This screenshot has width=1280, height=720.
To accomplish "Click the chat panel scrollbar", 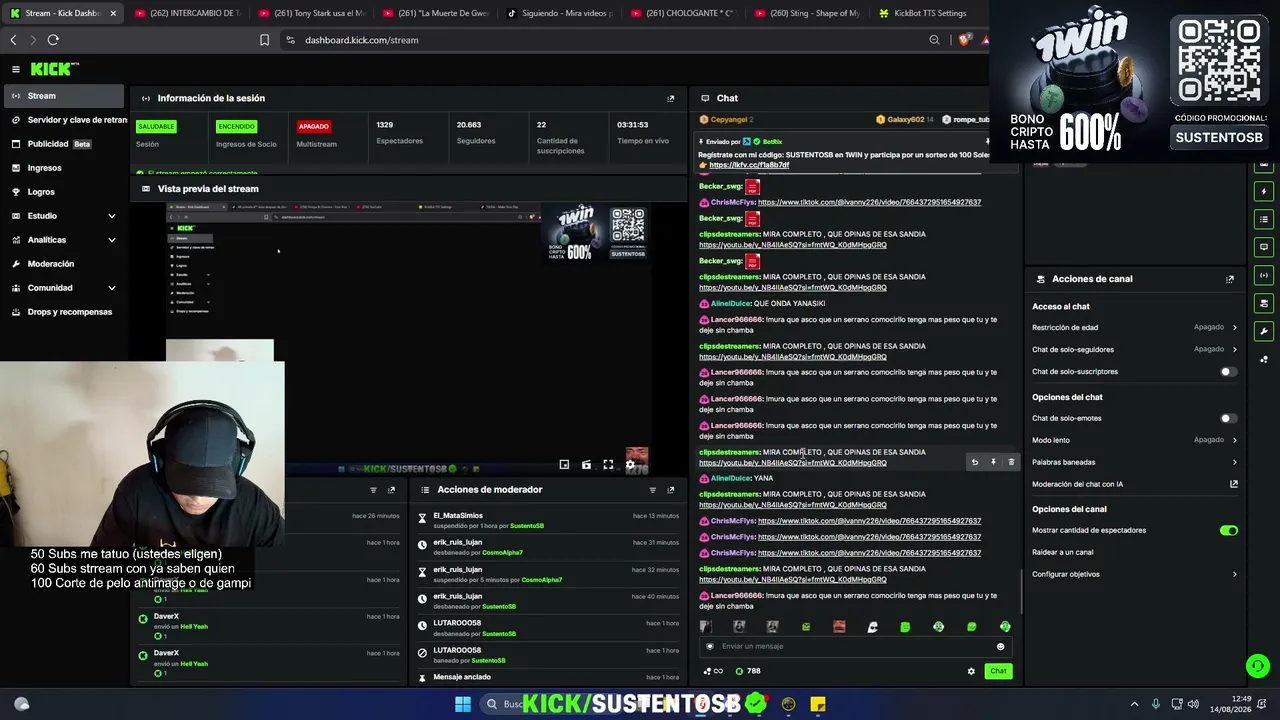I will pos(1021,590).
